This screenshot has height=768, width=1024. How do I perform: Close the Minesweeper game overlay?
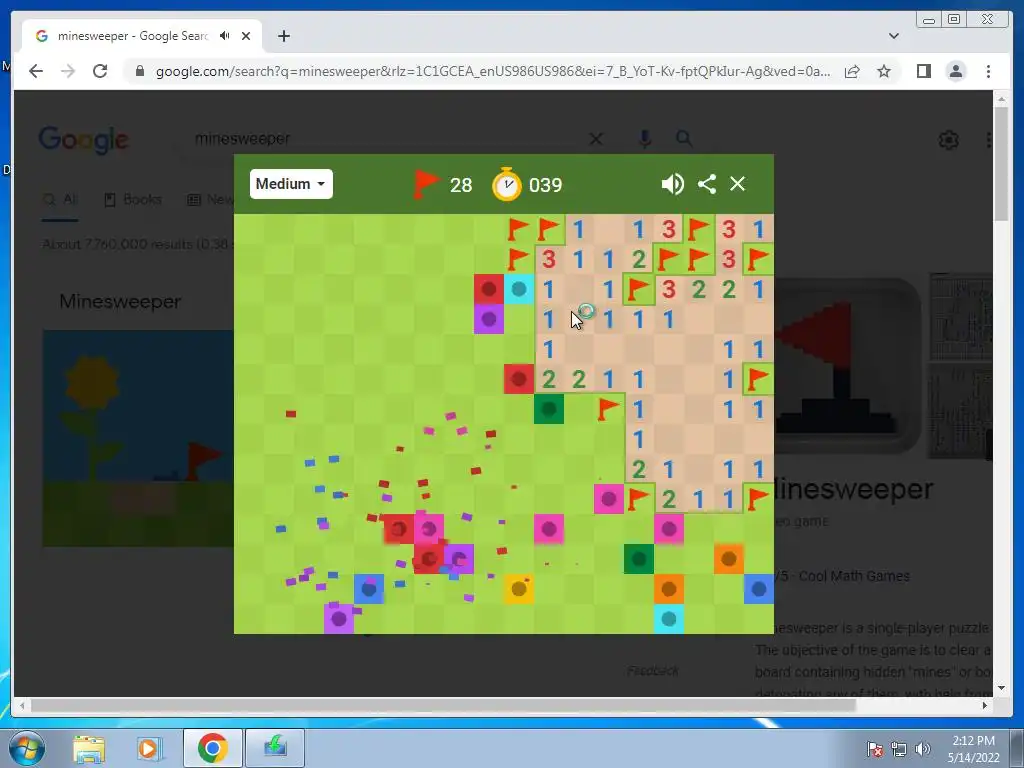pyautogui.click(x=737, y=184)
